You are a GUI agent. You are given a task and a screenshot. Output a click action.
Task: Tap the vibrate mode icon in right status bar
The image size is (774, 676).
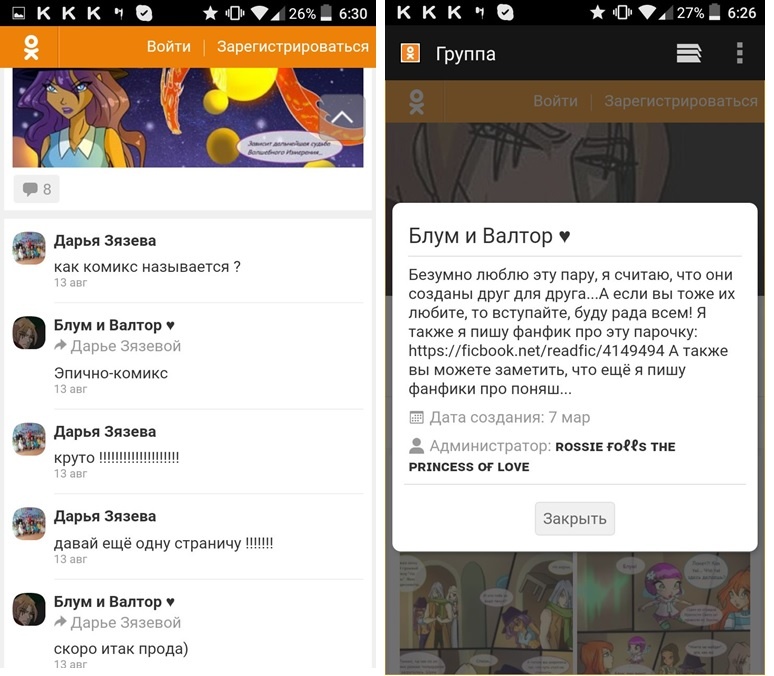(x=622, y=12)
